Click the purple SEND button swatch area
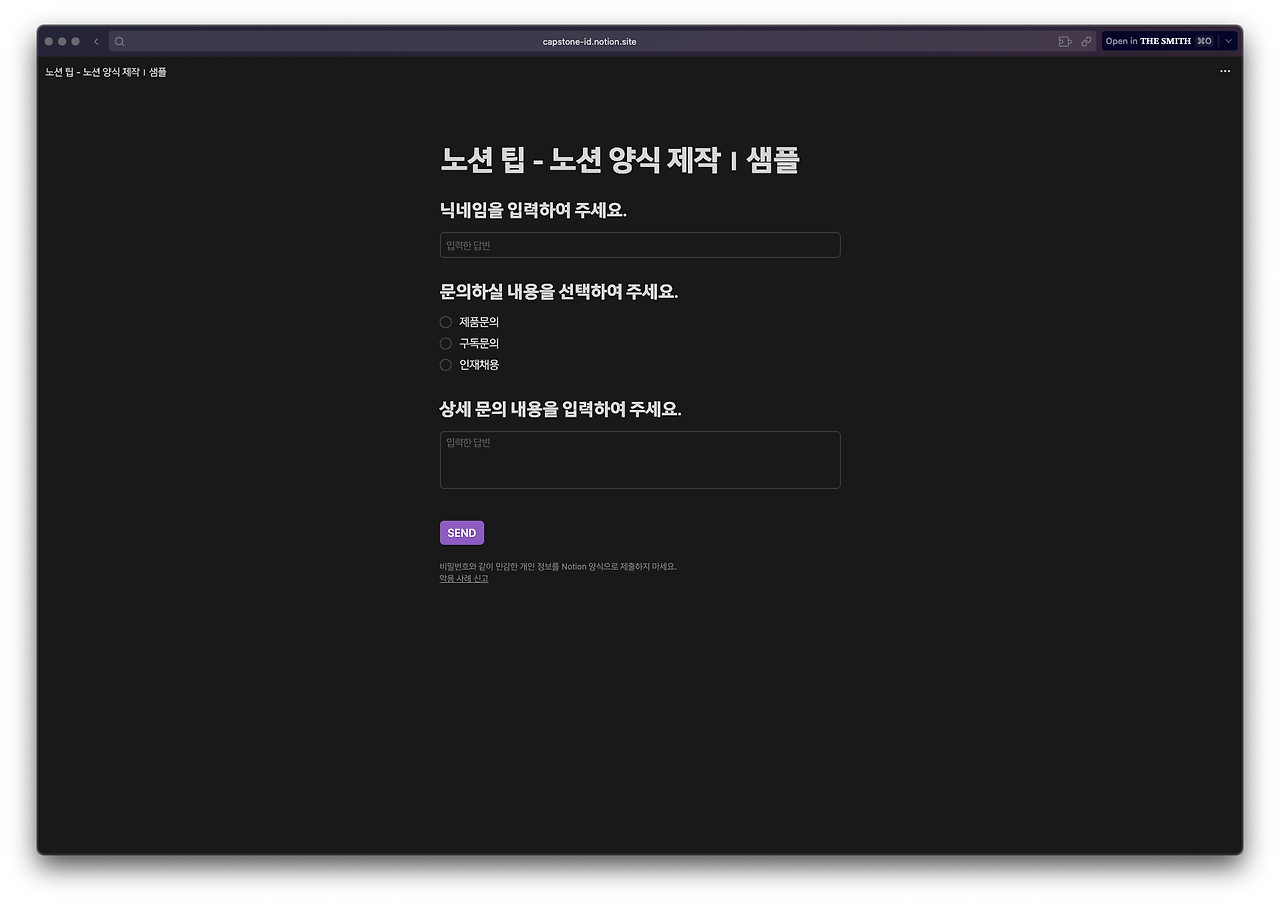1280x904 pixels. [x=461, y=533]
